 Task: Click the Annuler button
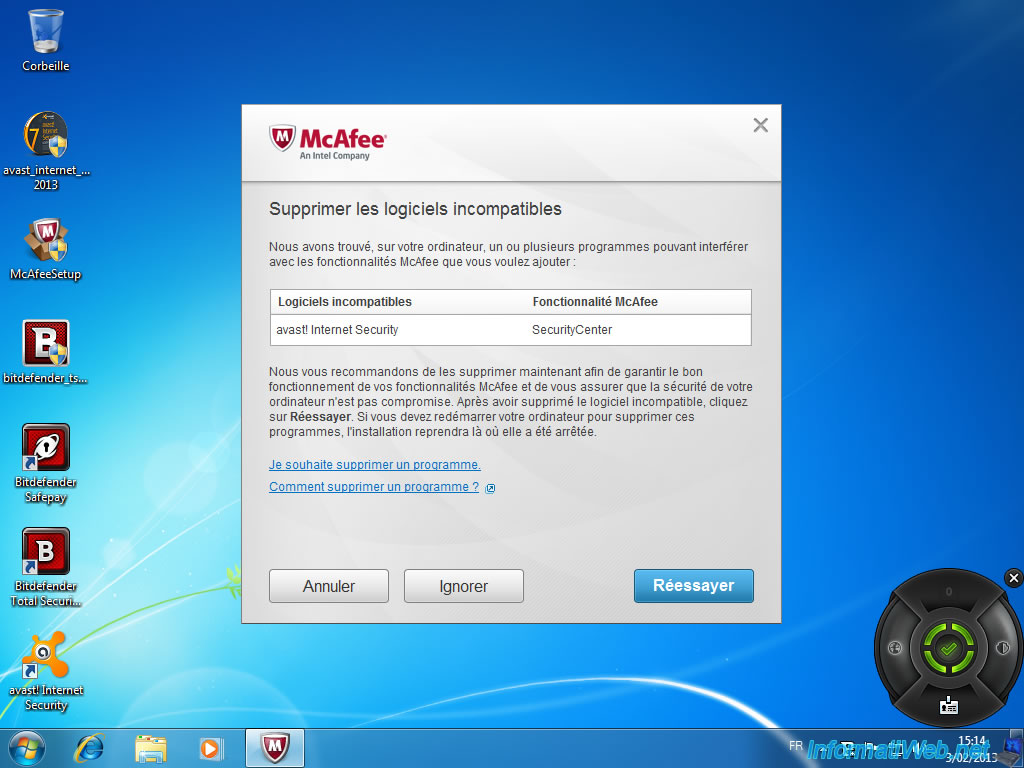click(328, 586)
